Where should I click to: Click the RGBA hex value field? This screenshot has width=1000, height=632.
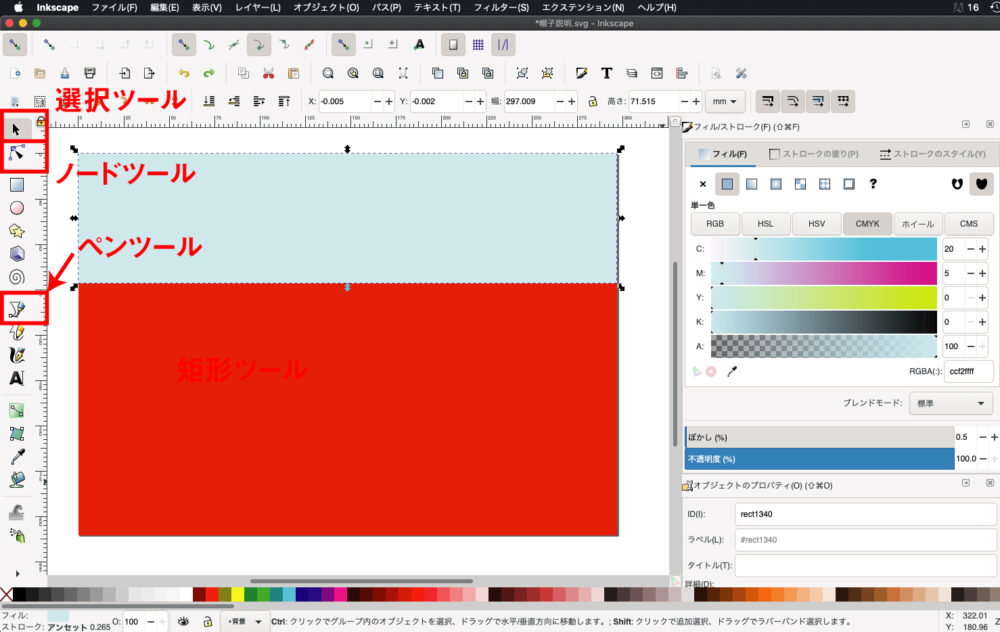pyautogui.click(x=967, y=372)
